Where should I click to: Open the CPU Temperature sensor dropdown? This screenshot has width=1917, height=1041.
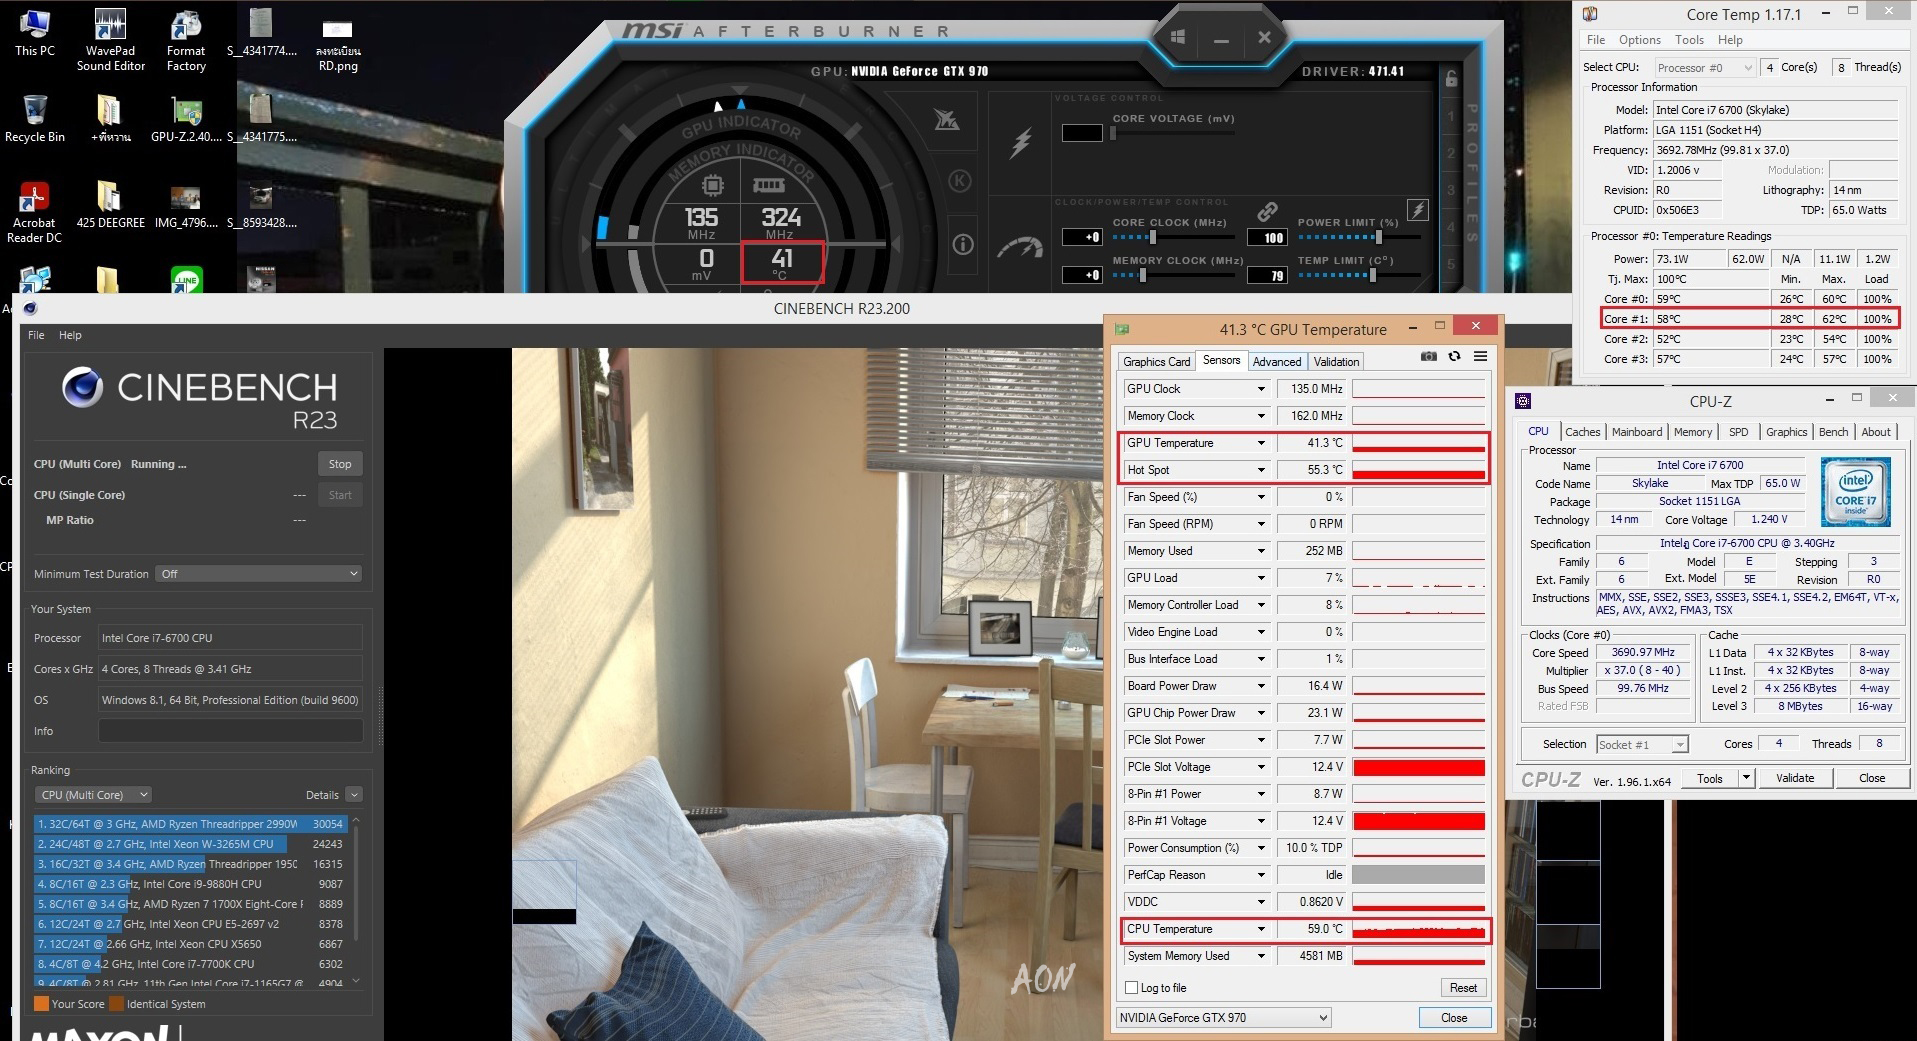pyautogui.click(x=1261, y=929)
